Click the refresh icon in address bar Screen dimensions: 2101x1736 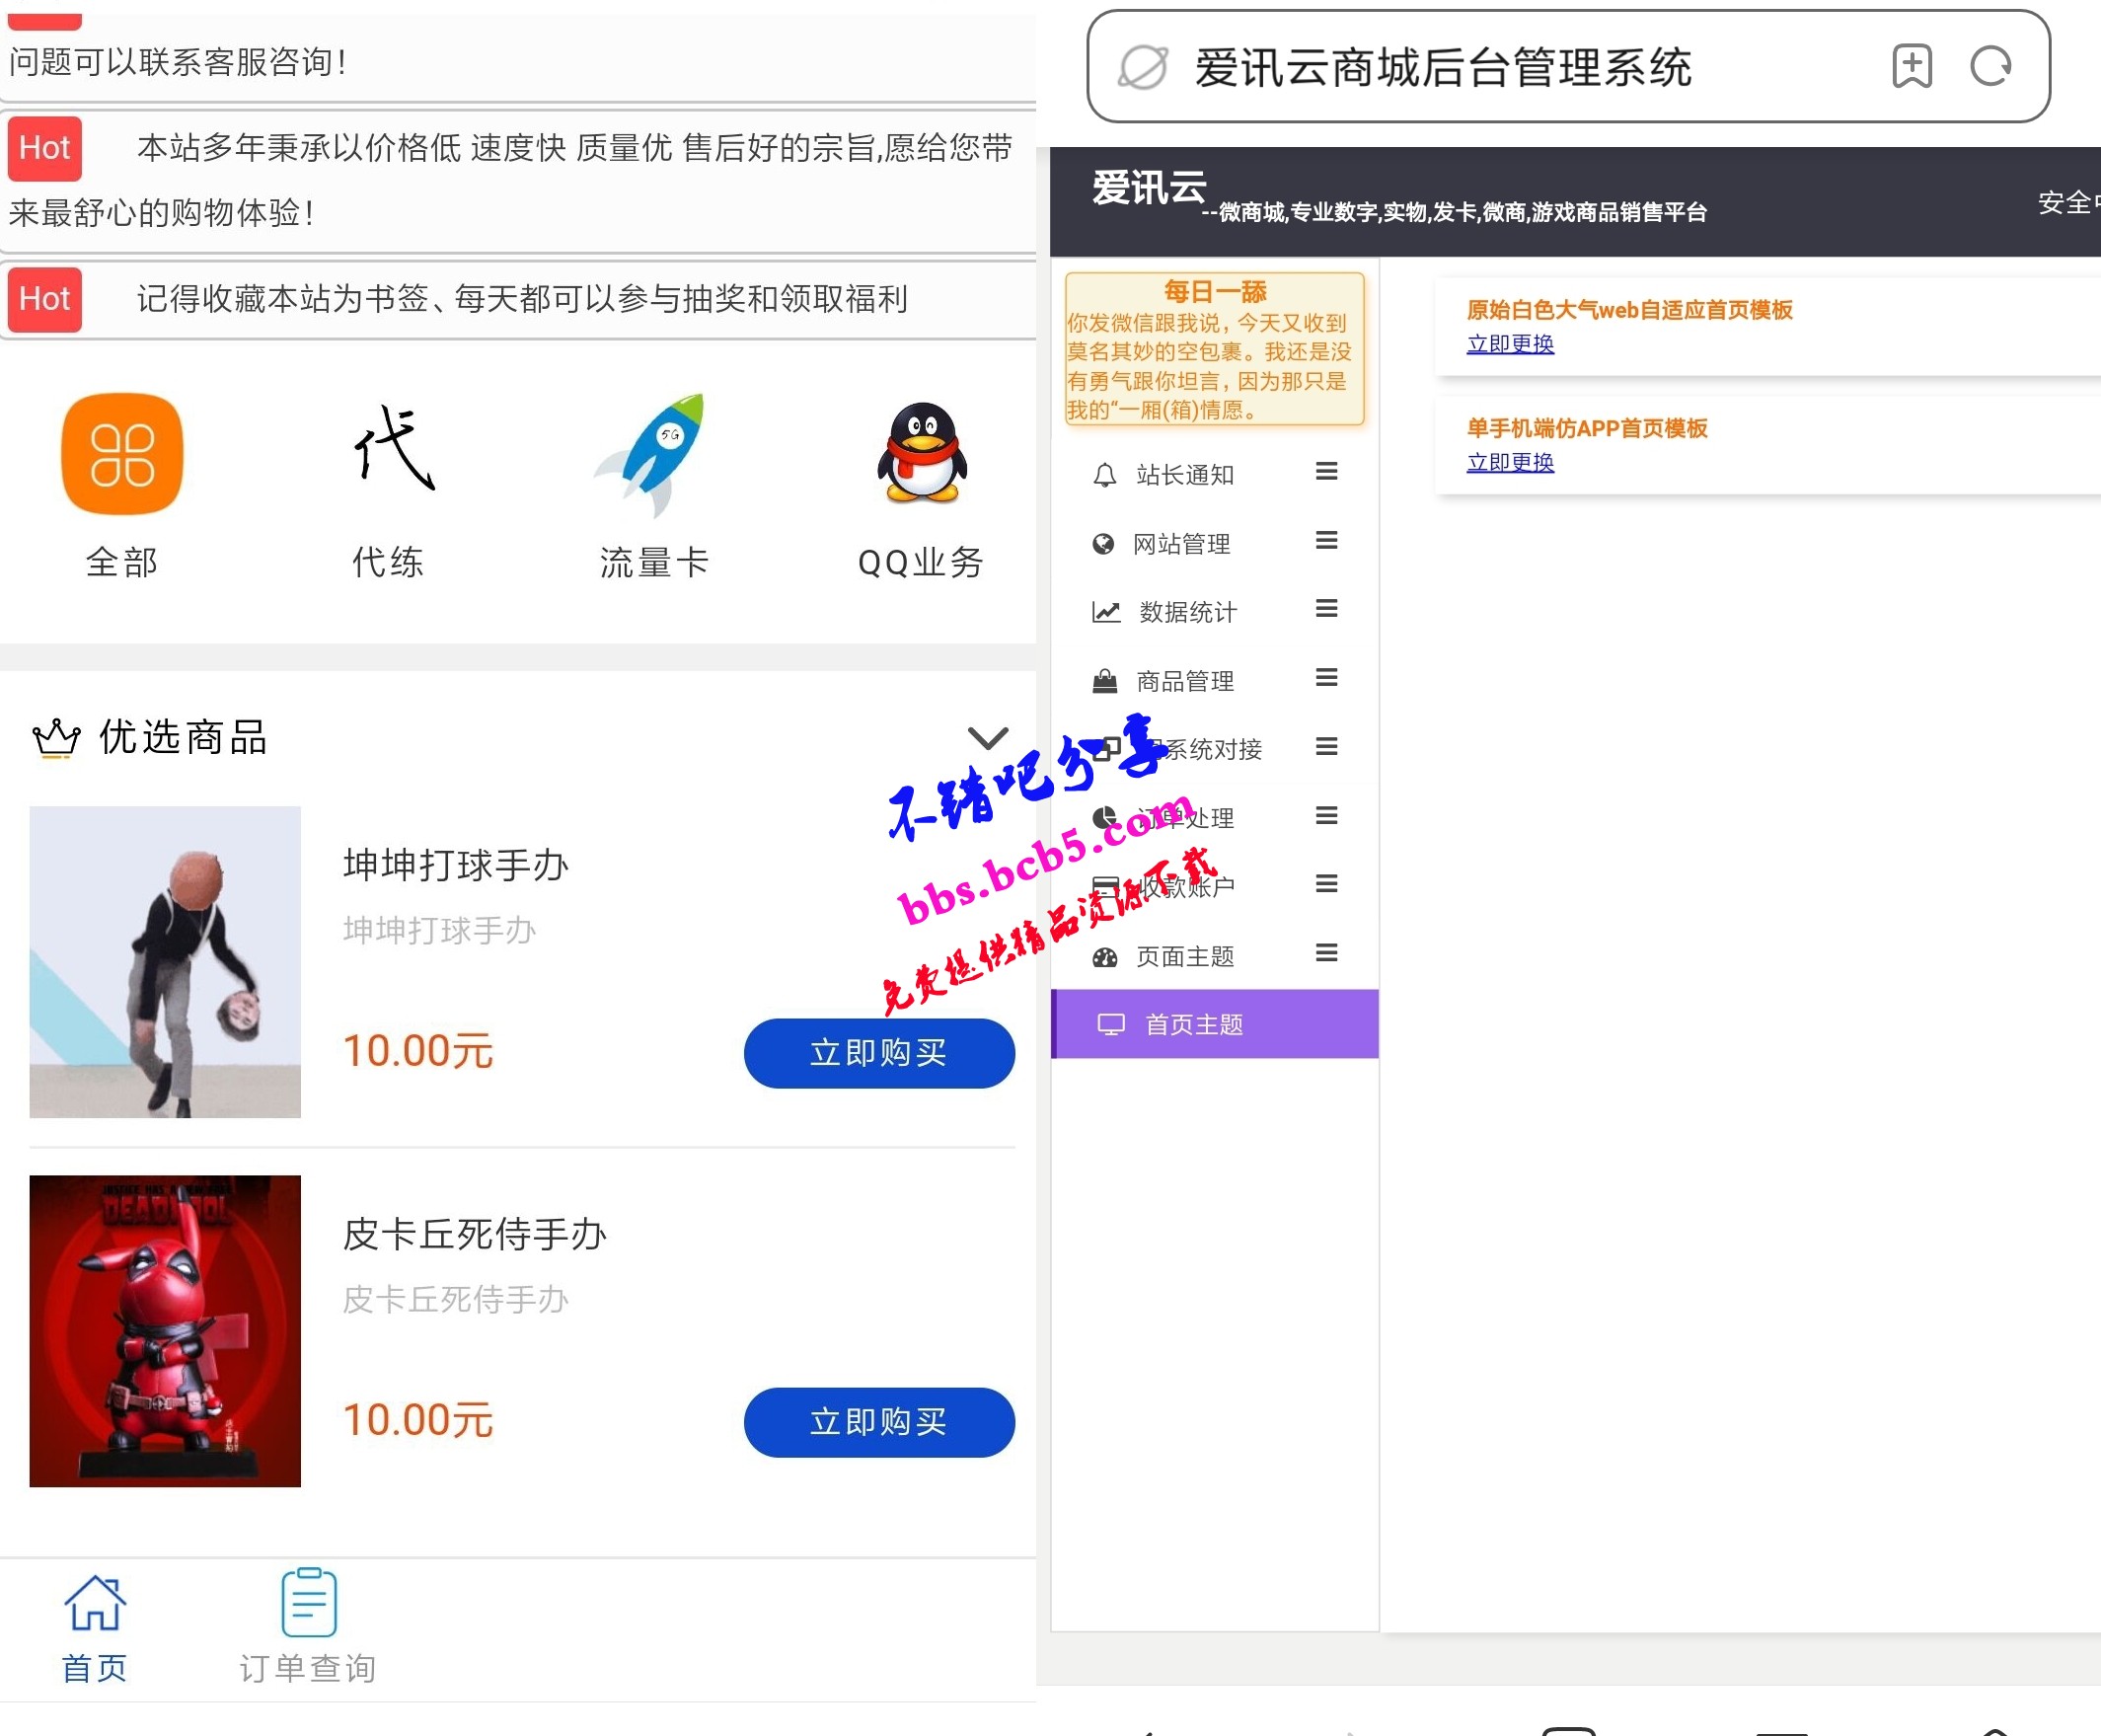pyautogui.click(x=1990, y=67)
